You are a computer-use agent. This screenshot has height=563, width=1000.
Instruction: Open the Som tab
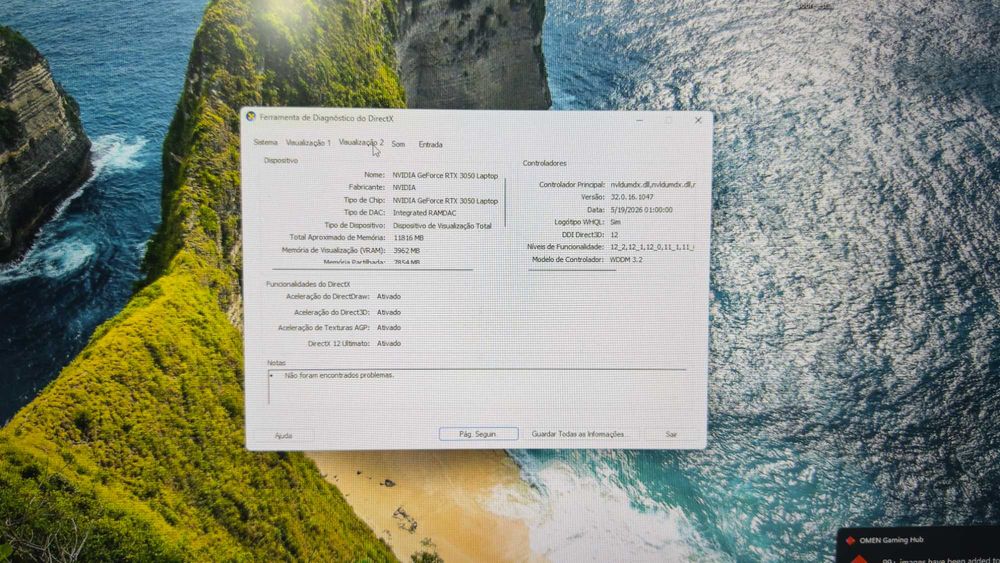tap(398, 144)
